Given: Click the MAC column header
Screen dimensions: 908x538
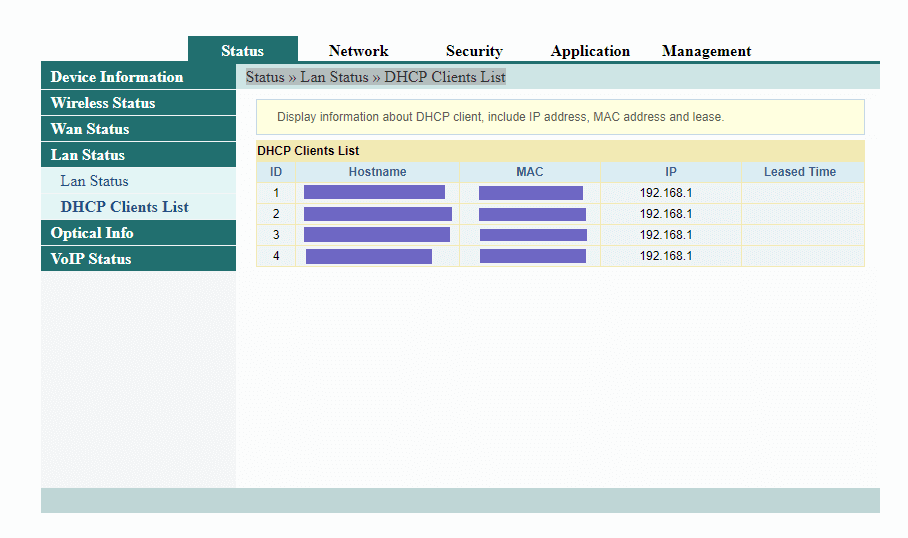Looking at the screenshot, I should [529, 172].
